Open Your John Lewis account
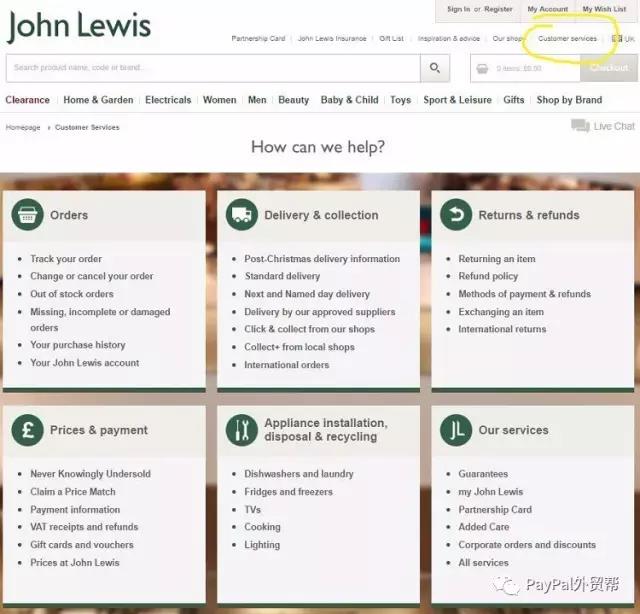The width and height of the screenshot is (640, 614). pos(84,363)
